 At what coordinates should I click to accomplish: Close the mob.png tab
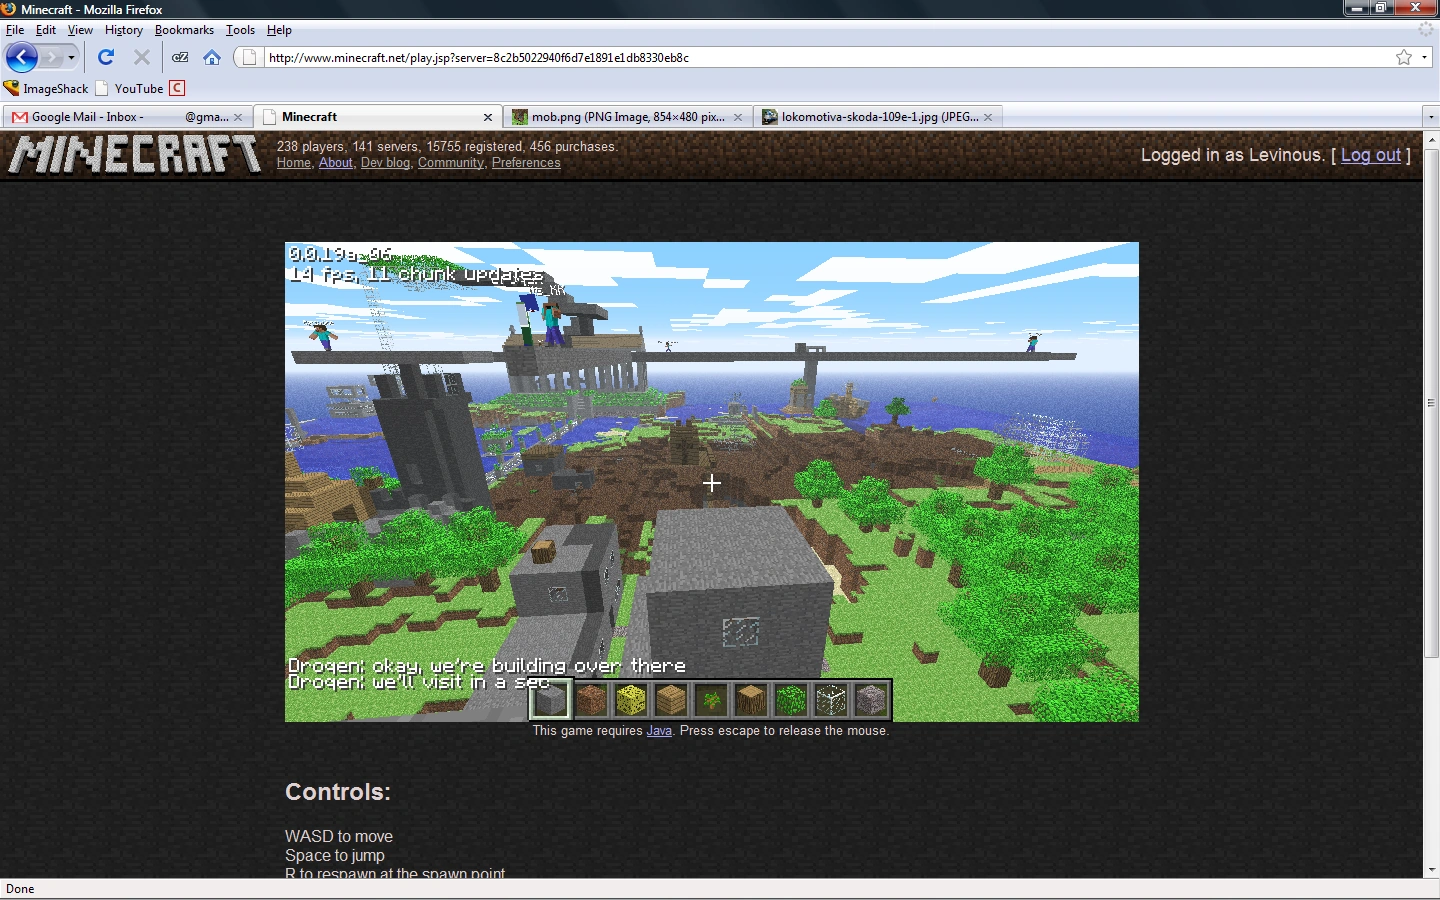click(738, 117)
